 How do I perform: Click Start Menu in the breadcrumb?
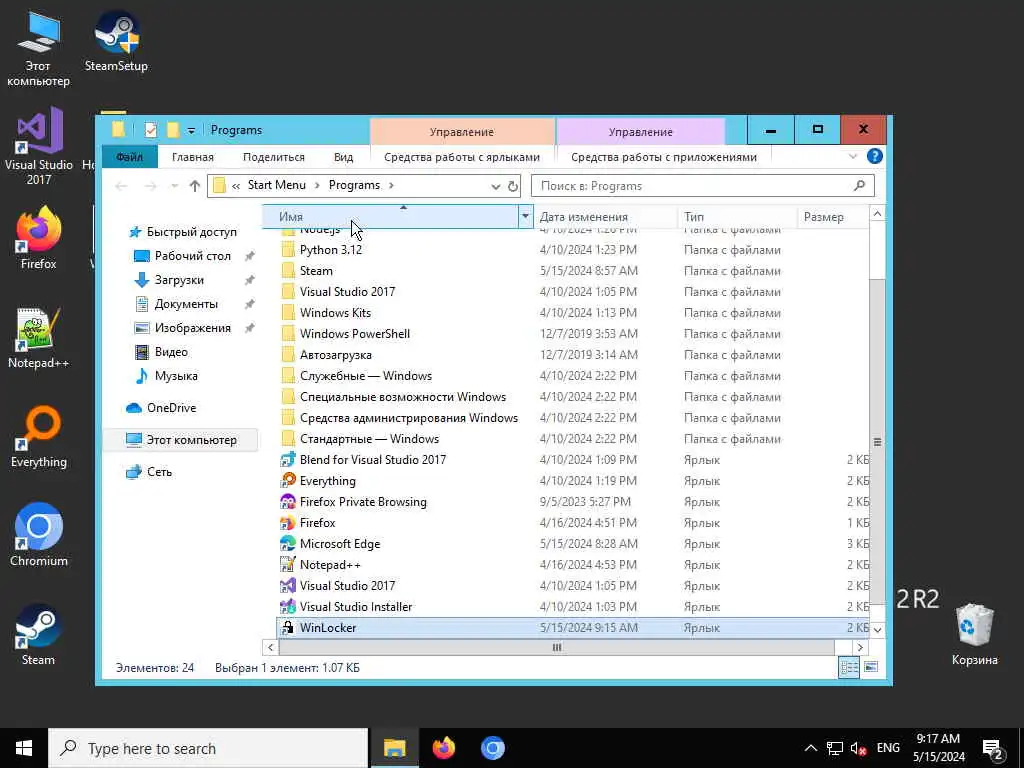click(276, 185)
